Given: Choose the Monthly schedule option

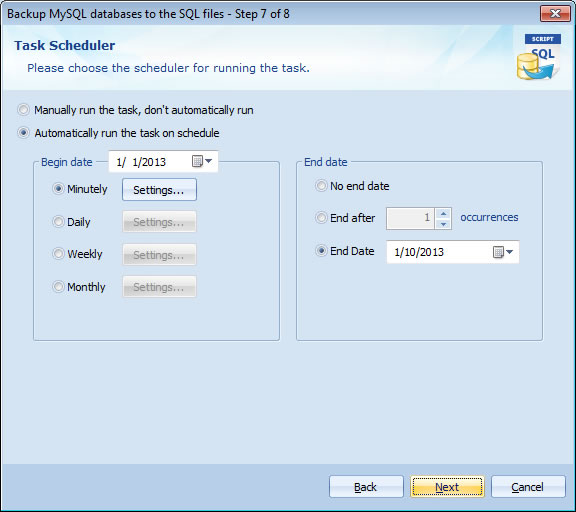Looking at the screenshot, I should click(x=58, y=286).
